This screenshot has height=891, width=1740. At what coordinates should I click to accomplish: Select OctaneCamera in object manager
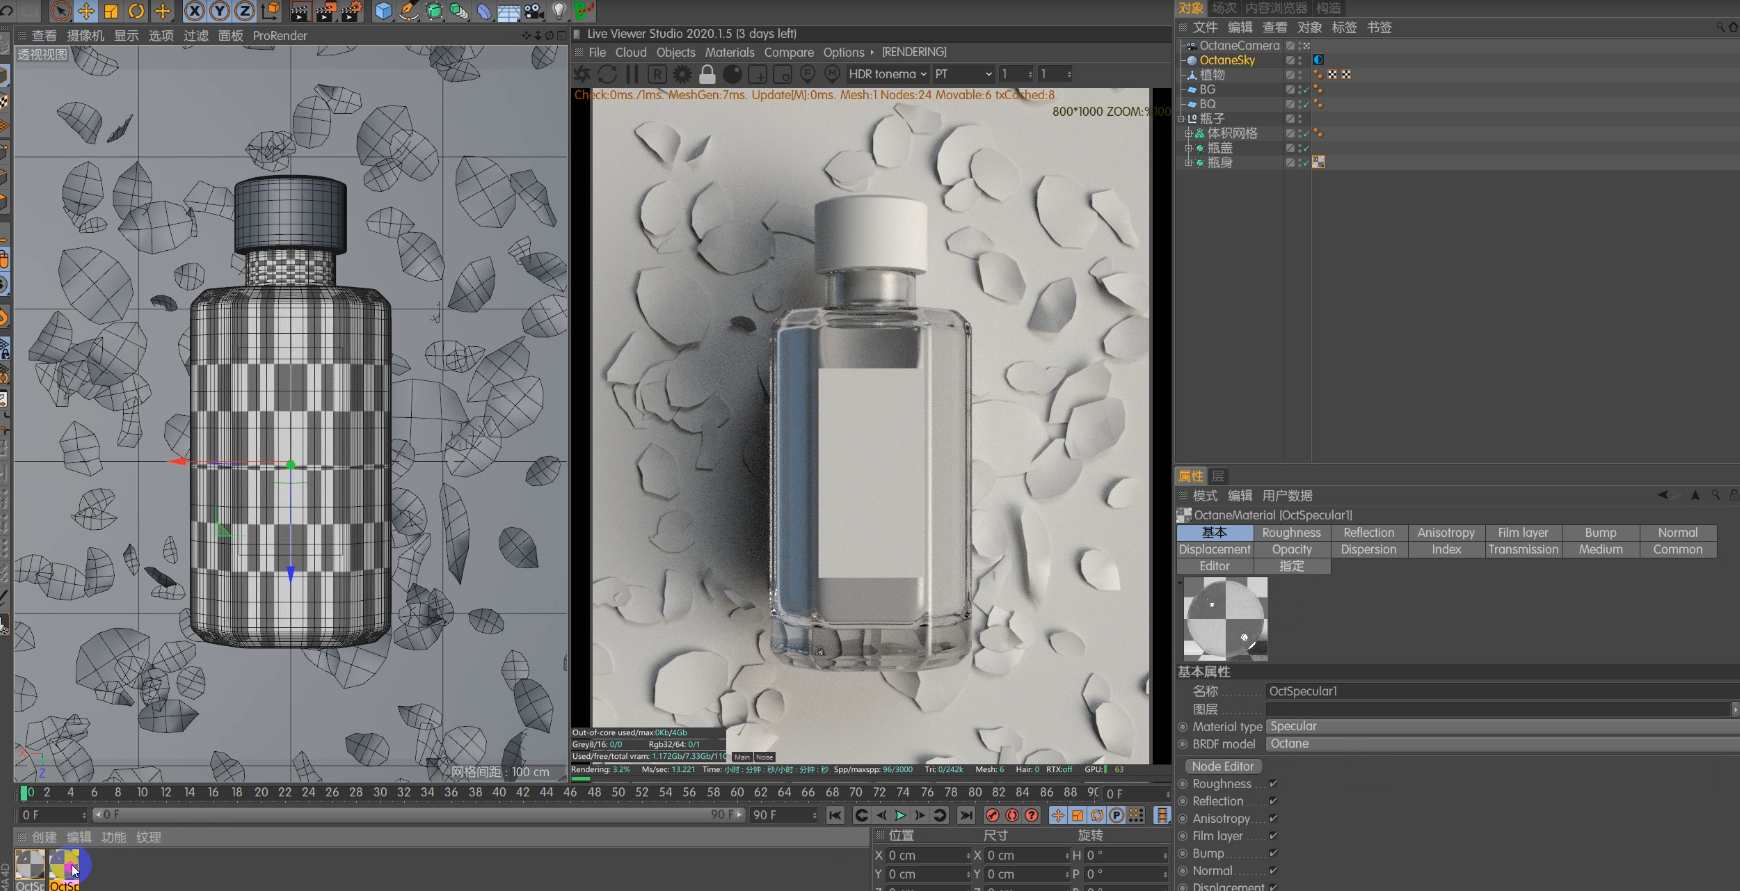[x=1239, y=46]
